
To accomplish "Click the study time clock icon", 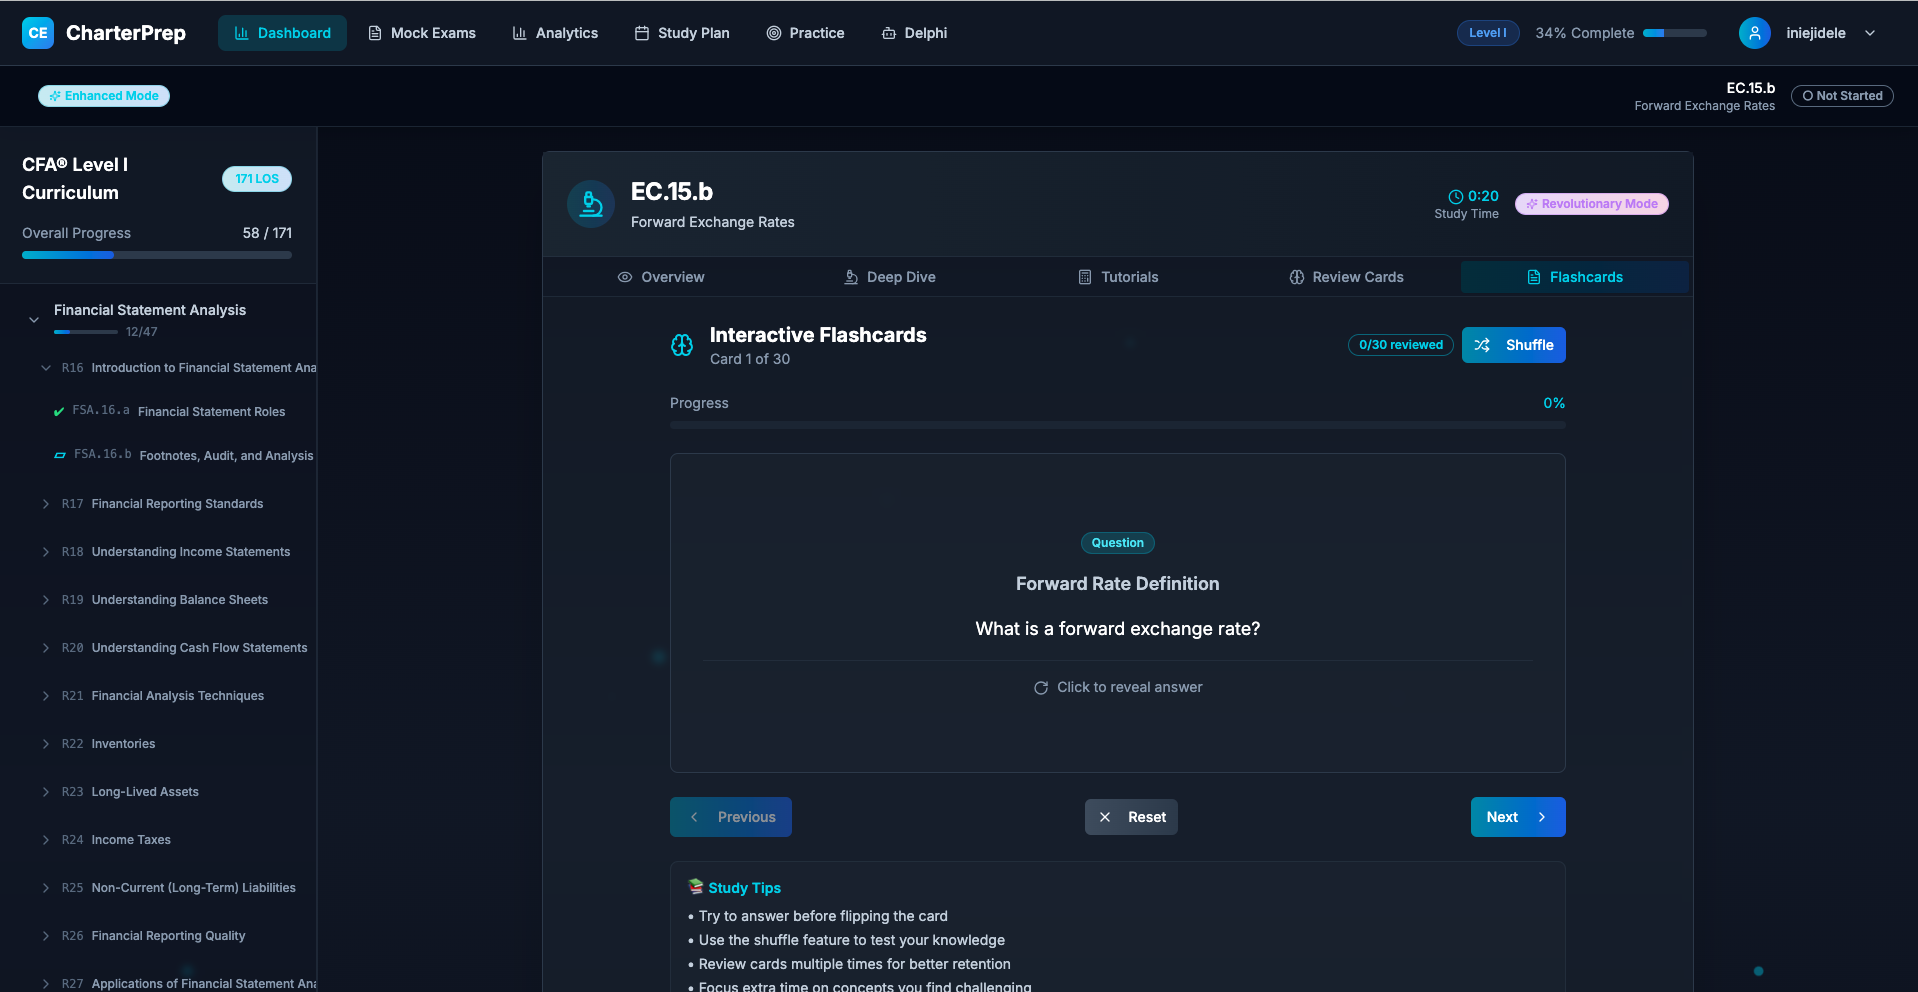I will pyautogui.click(x=1456, y=197).
